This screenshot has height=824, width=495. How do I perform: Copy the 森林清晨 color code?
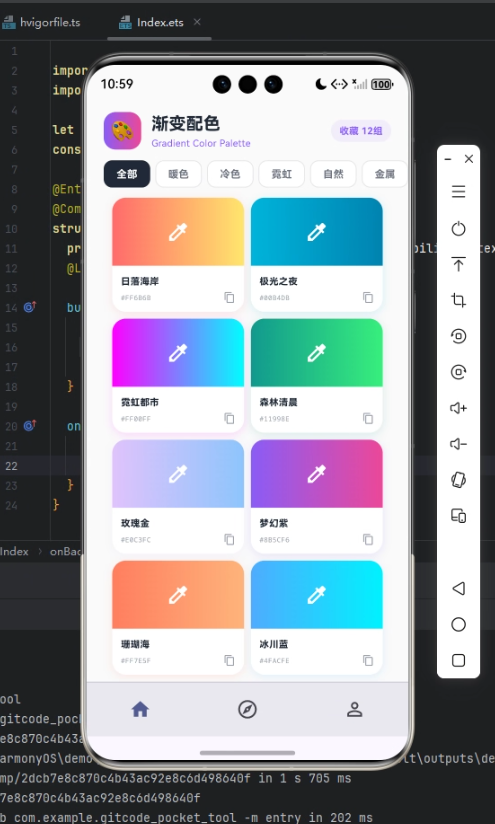(368, 418)
